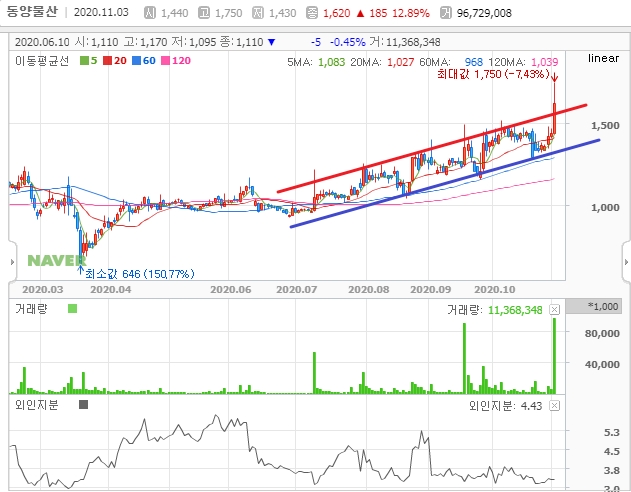Click the 20MA value 1,027

pos(400,62)
